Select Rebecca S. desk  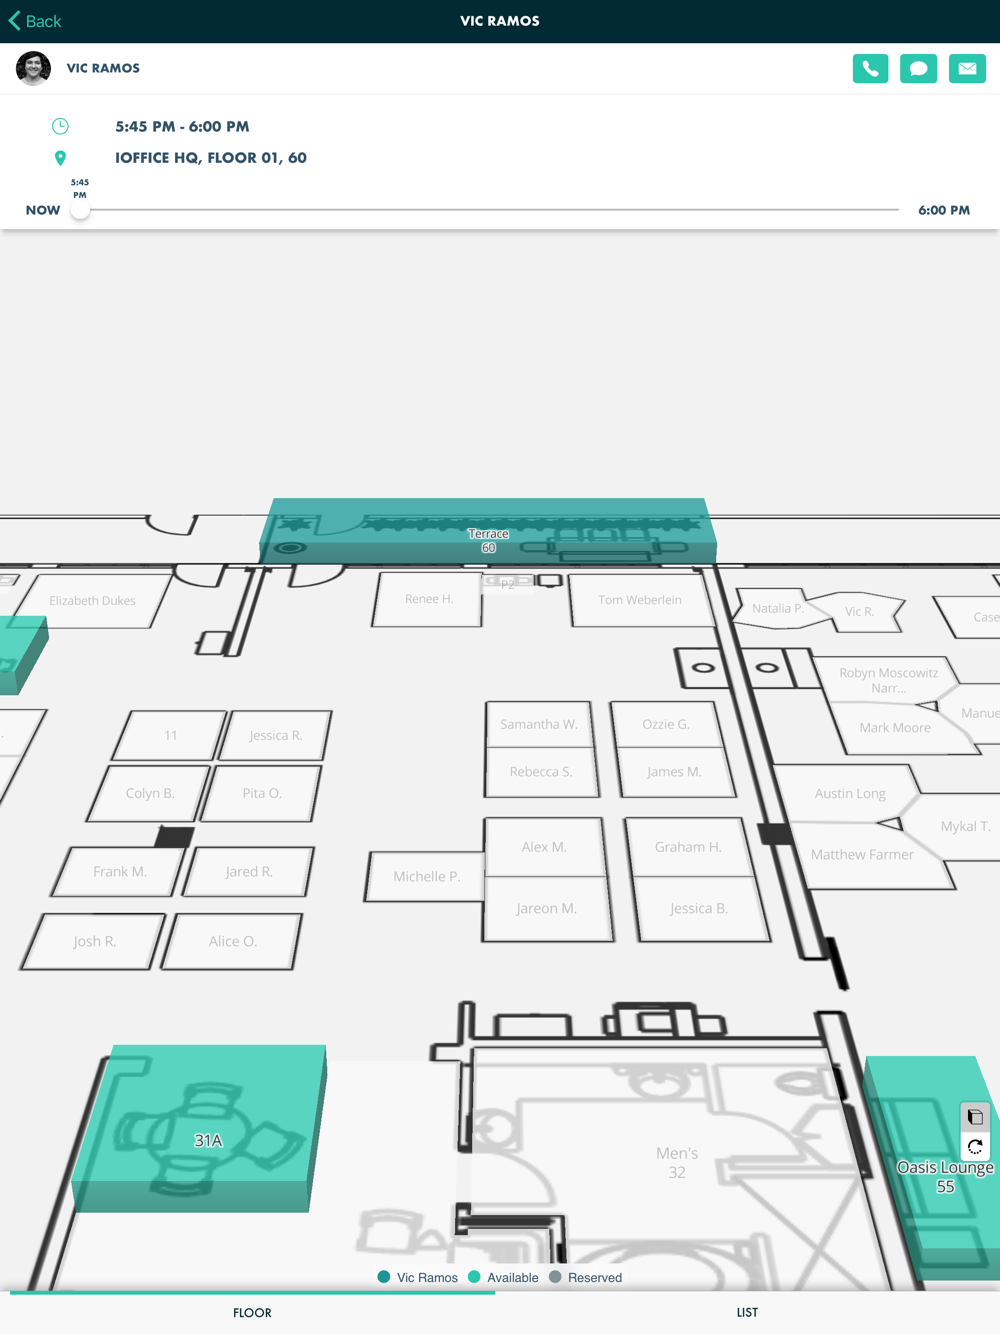tap(541, 772)
